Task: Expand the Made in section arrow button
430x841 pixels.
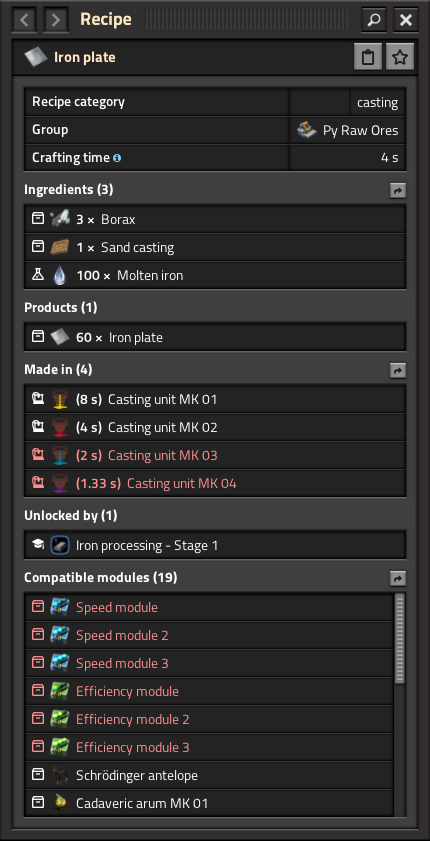Action: pos(398,371)
